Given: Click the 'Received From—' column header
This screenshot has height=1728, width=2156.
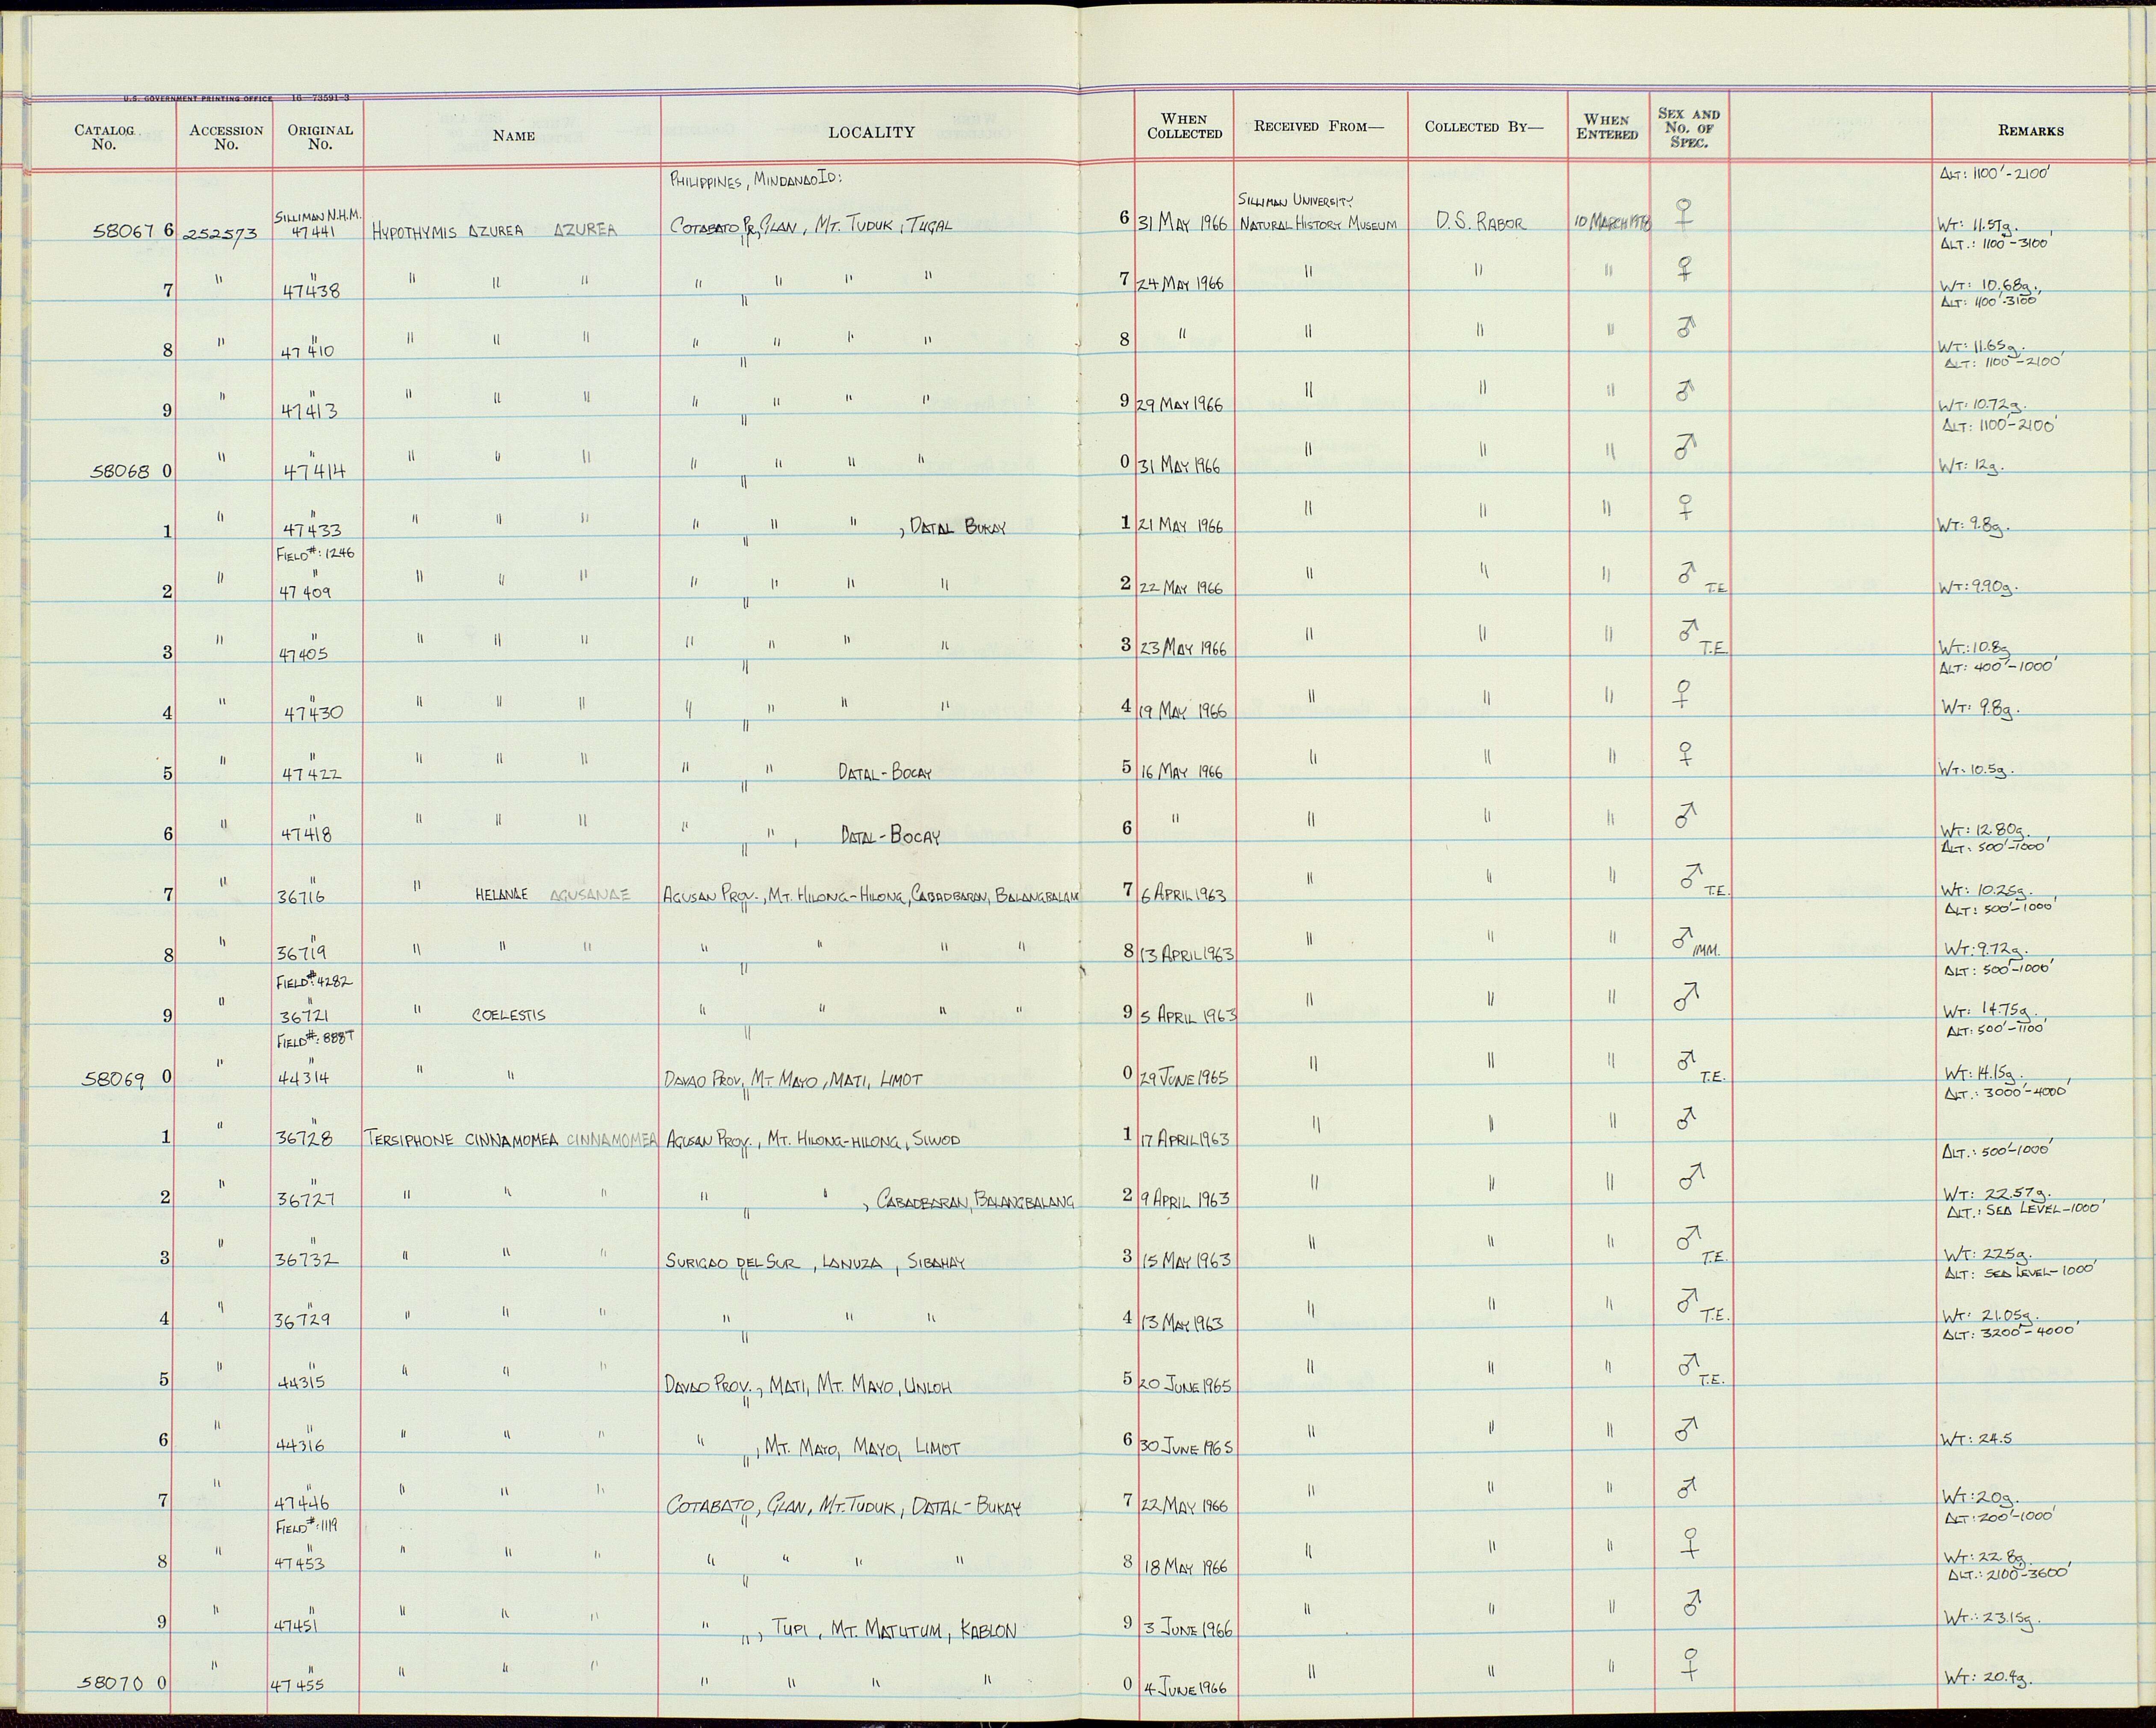Looking at the screenshot, I should (1319, 127).
